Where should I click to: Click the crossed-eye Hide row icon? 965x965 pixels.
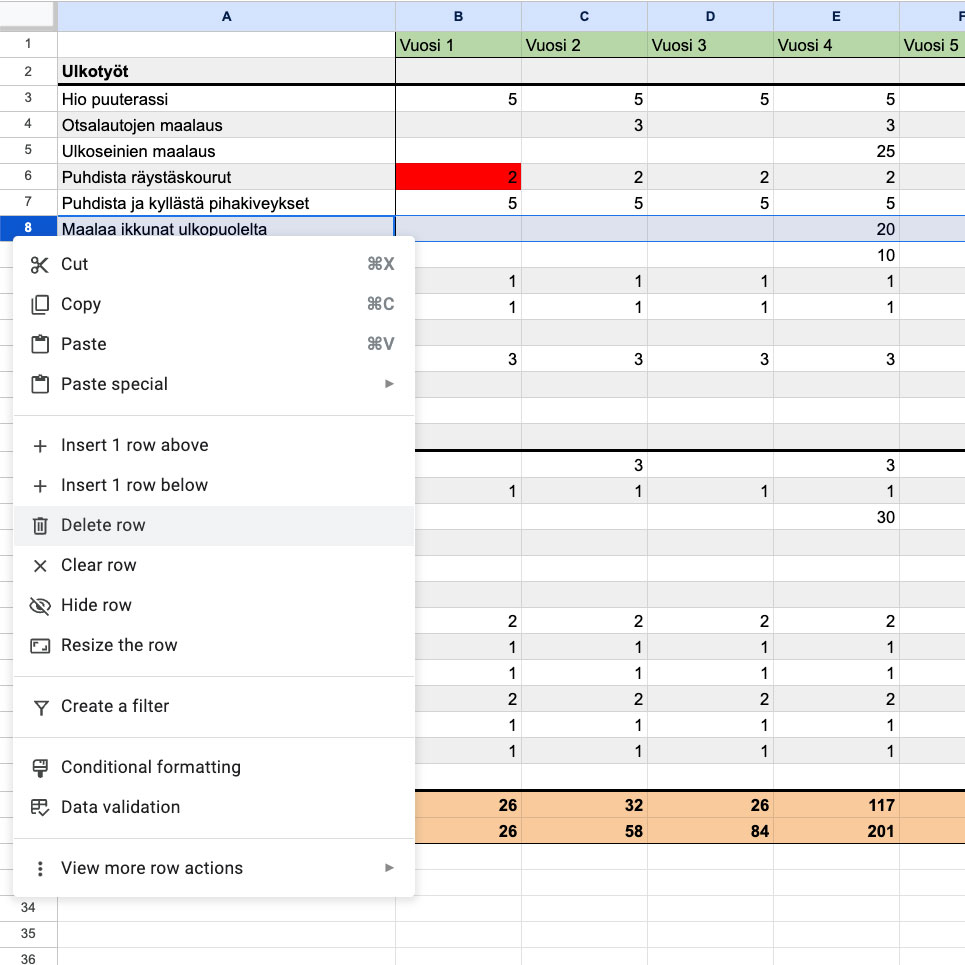(40, 606)
